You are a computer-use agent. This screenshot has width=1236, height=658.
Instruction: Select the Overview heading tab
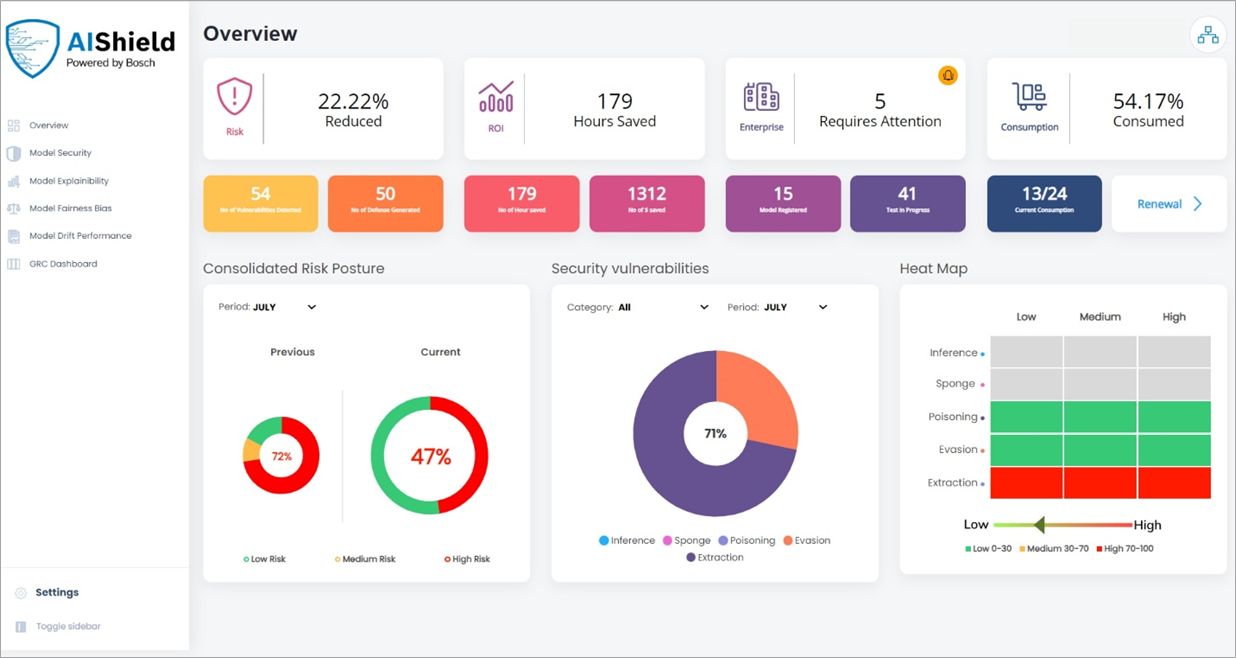pos(250,33)
